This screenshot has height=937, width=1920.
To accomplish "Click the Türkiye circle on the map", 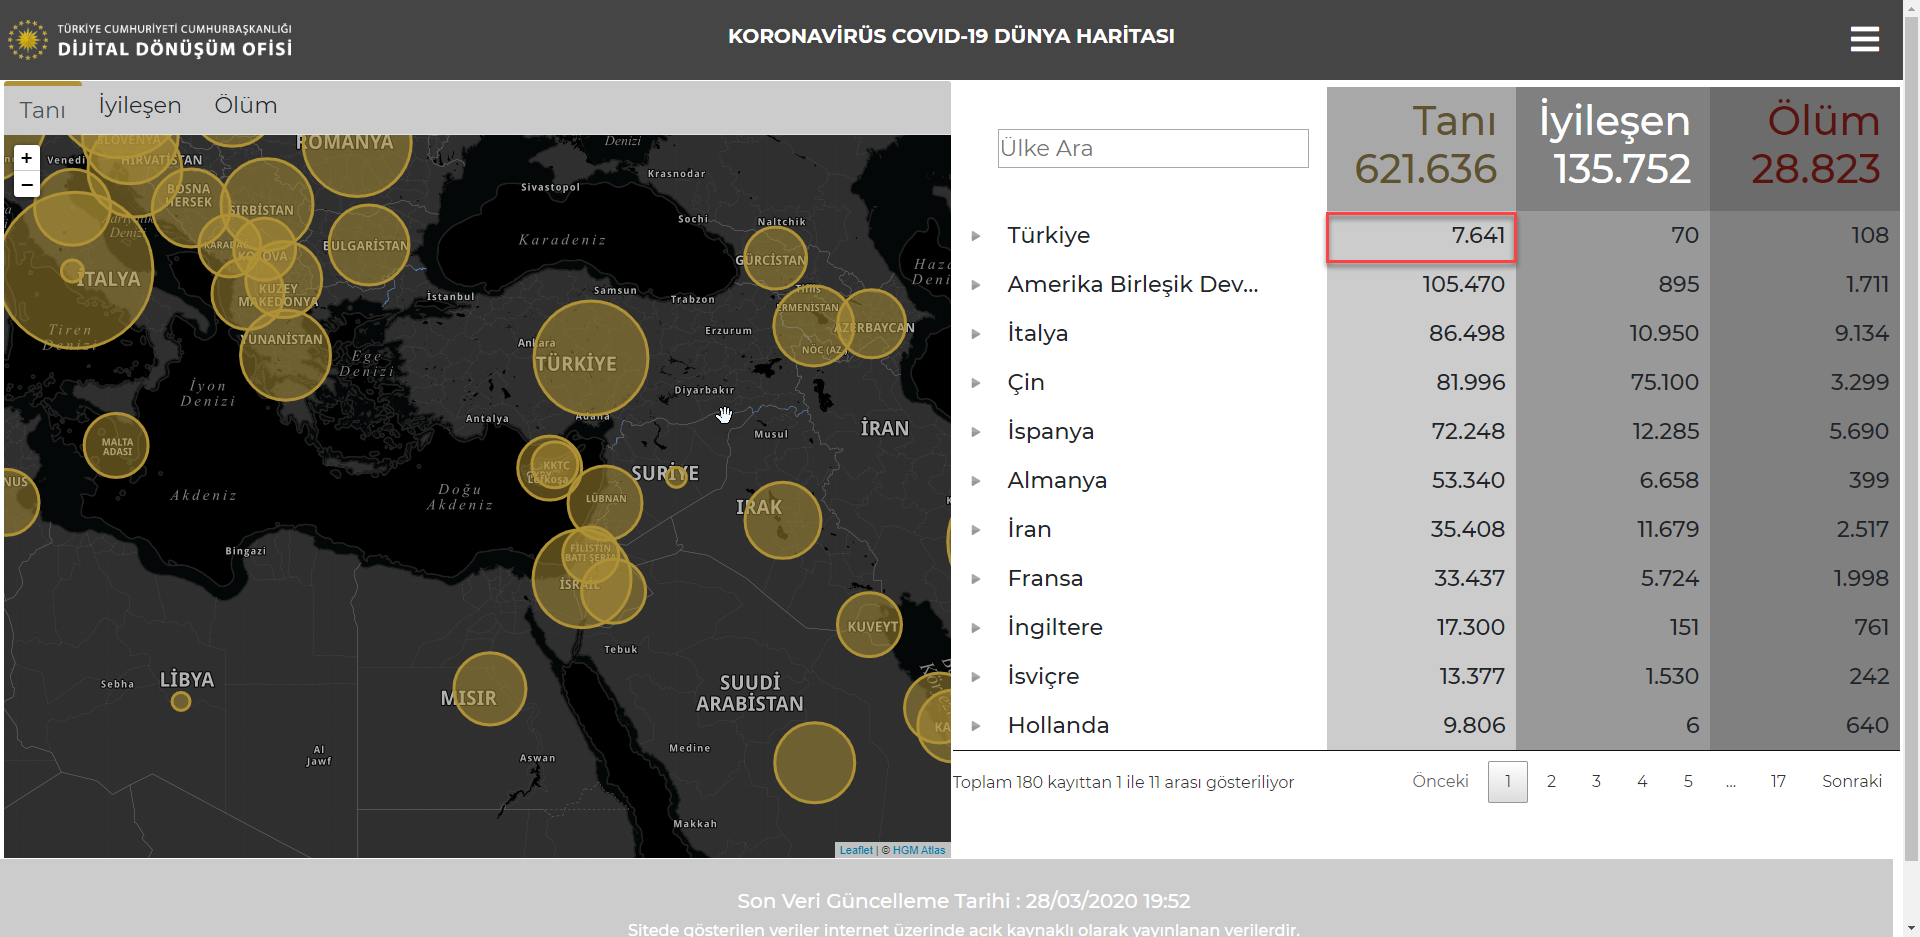I will click(x=590, y=357).
